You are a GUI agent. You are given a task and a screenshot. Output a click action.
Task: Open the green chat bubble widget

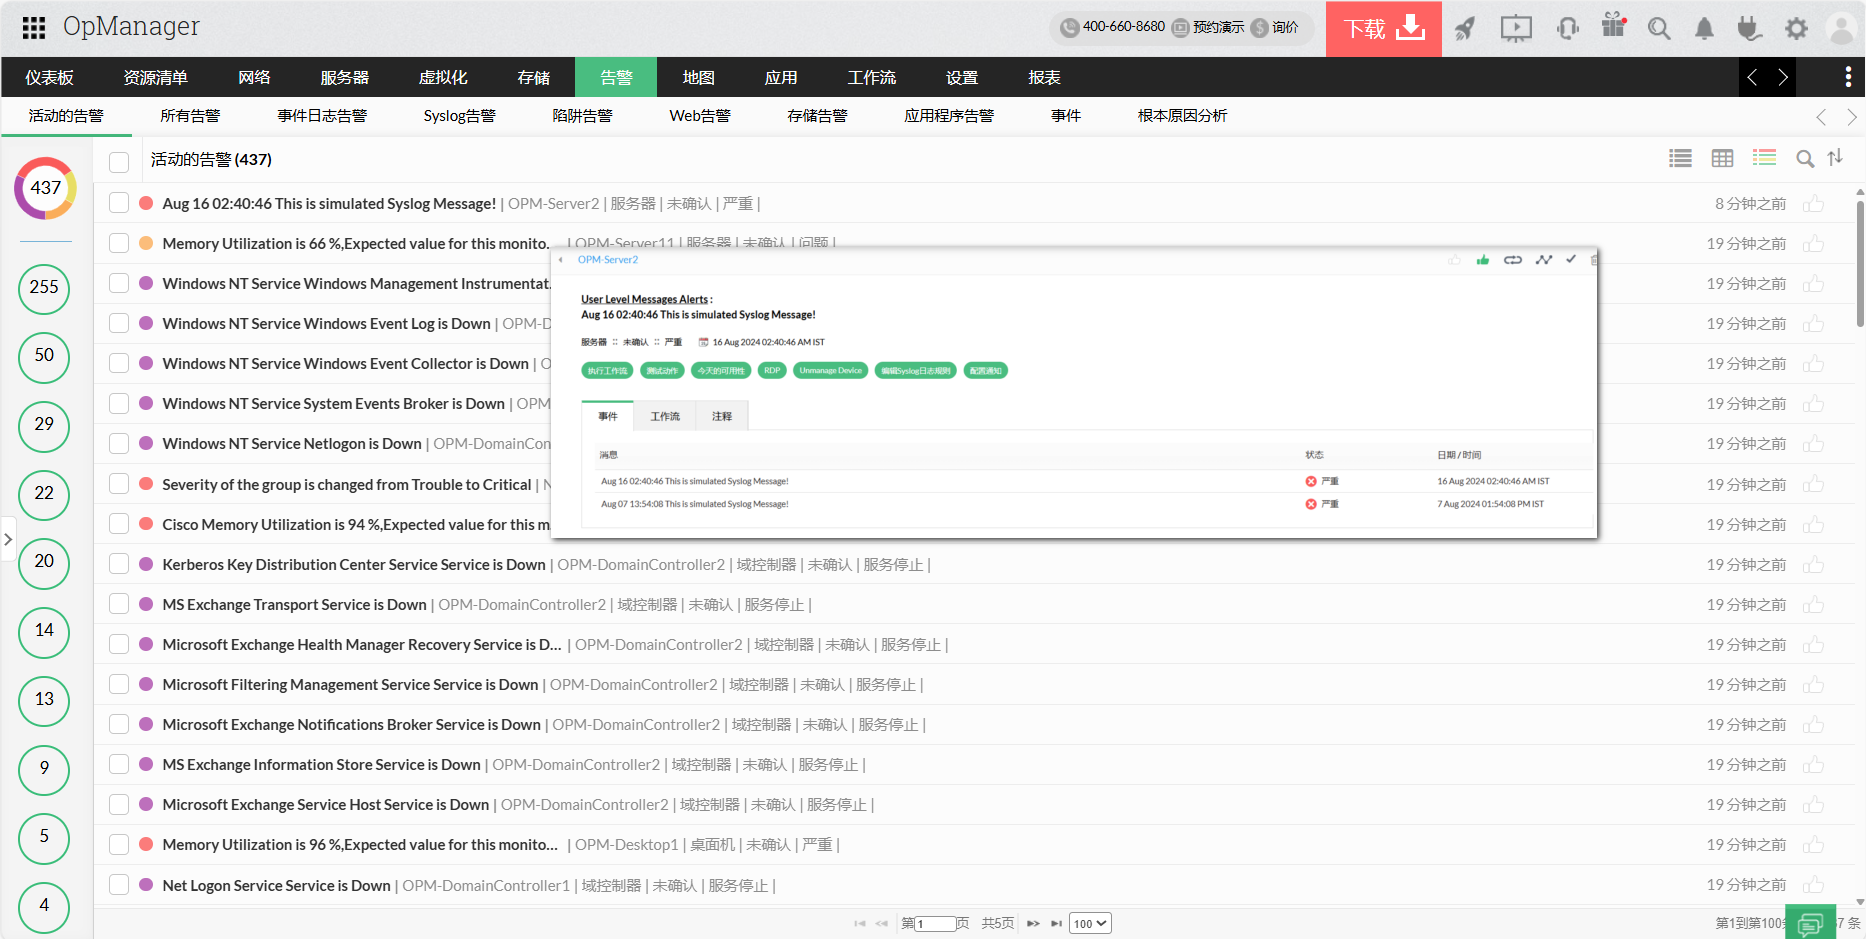pos(1810,923)
